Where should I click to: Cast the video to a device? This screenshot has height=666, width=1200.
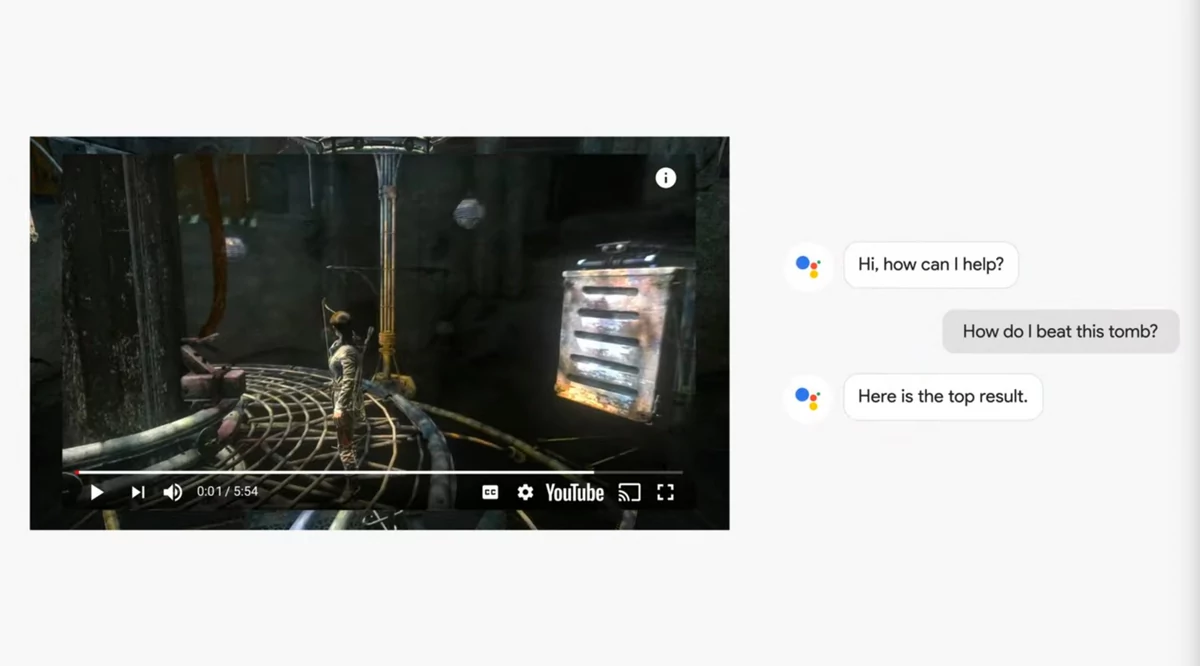(x=629, y=492)
